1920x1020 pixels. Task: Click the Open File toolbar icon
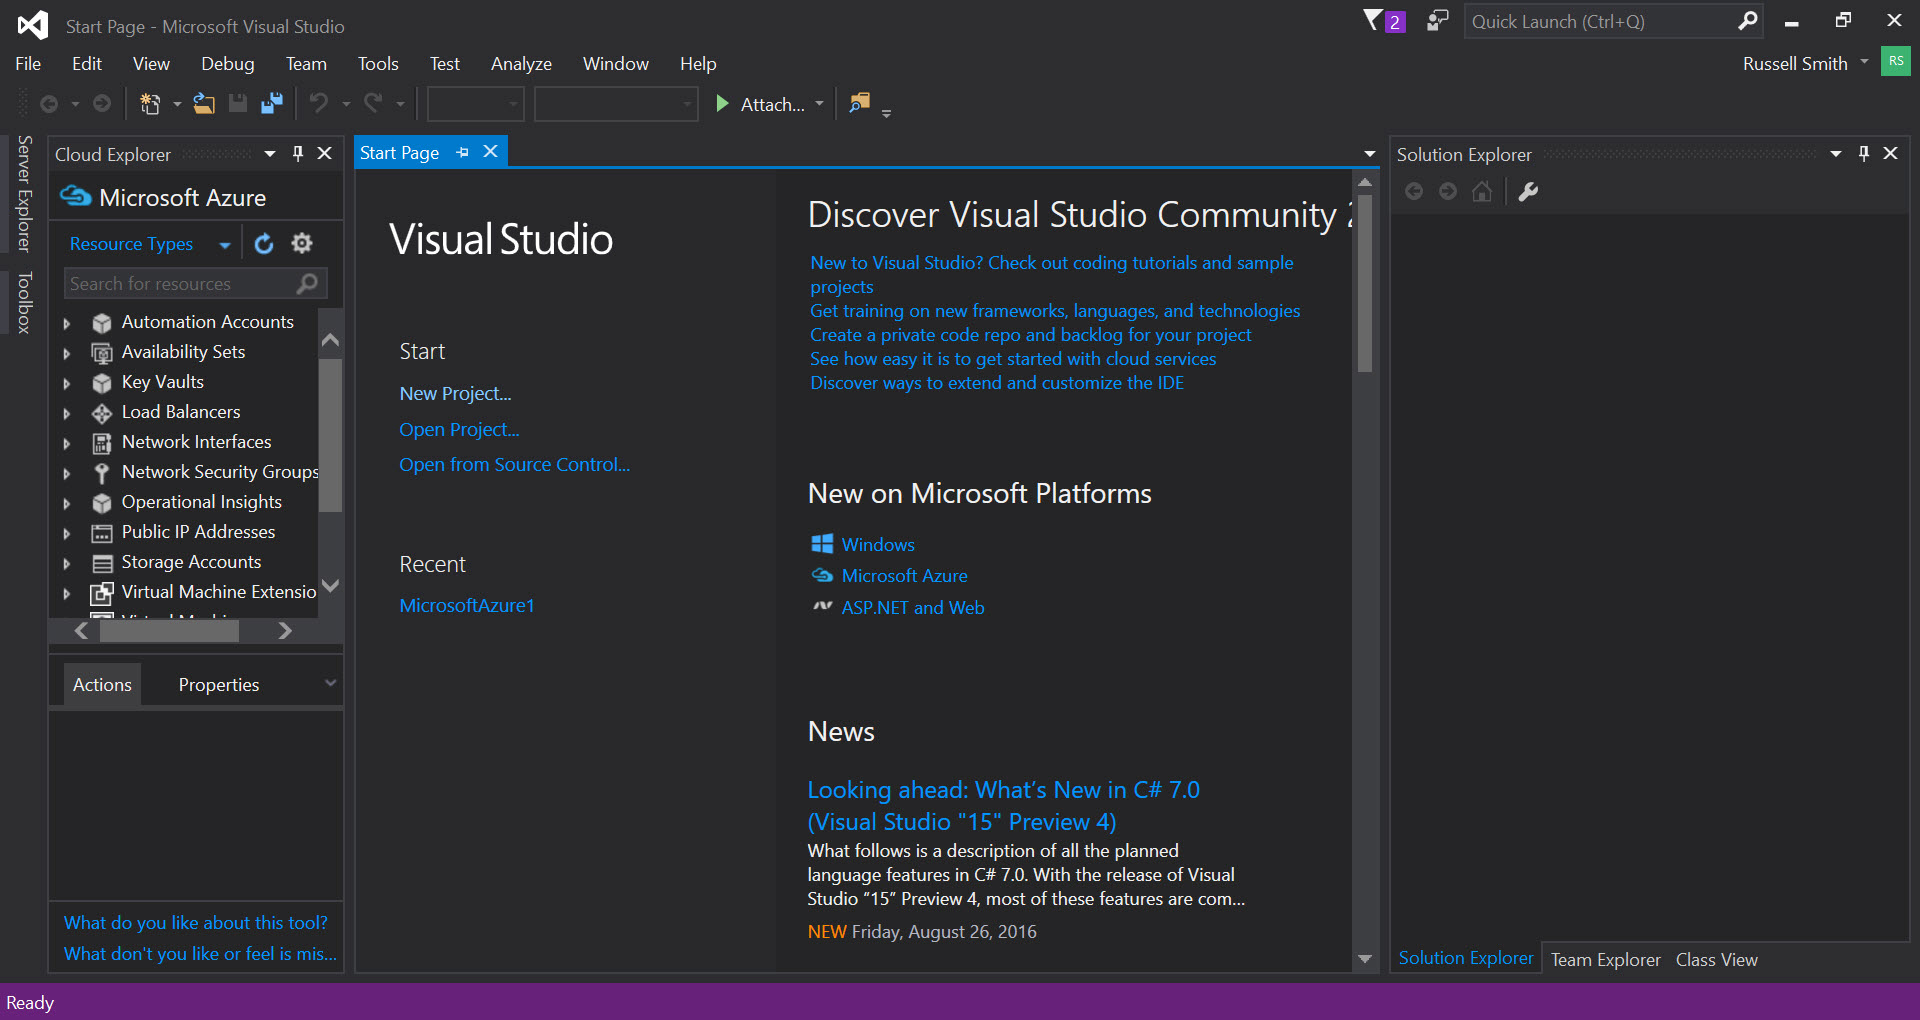click(204, 104)
